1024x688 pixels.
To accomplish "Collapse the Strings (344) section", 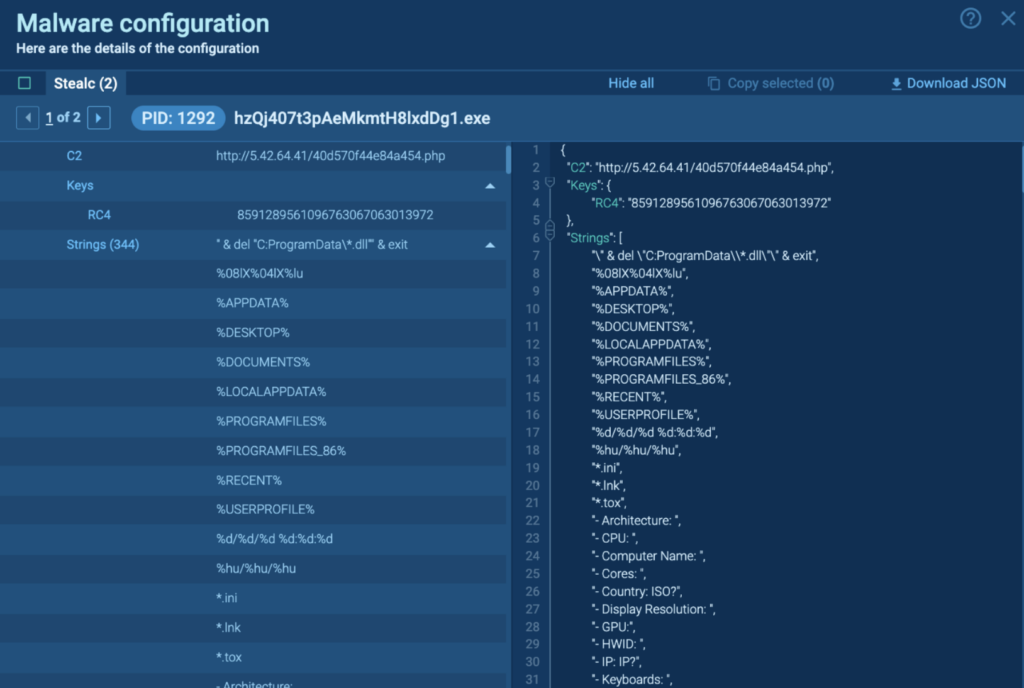I will [x=490, y=245].
